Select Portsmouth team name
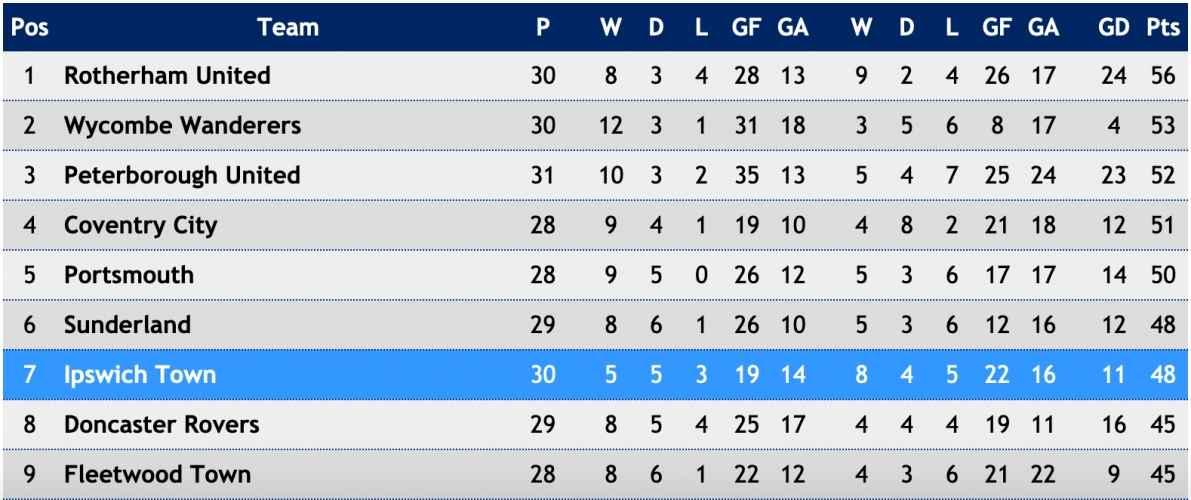This screenshot has width=1191, height=500. tap(128, 275)
